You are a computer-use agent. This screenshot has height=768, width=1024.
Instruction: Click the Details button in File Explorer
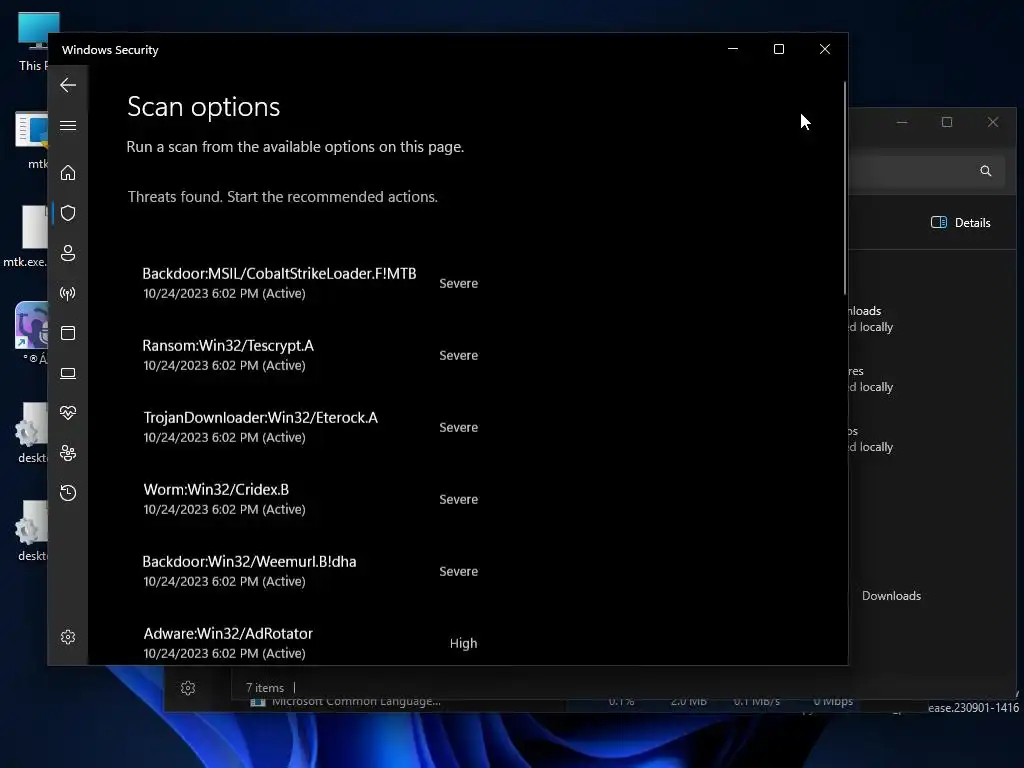(961, 223)
